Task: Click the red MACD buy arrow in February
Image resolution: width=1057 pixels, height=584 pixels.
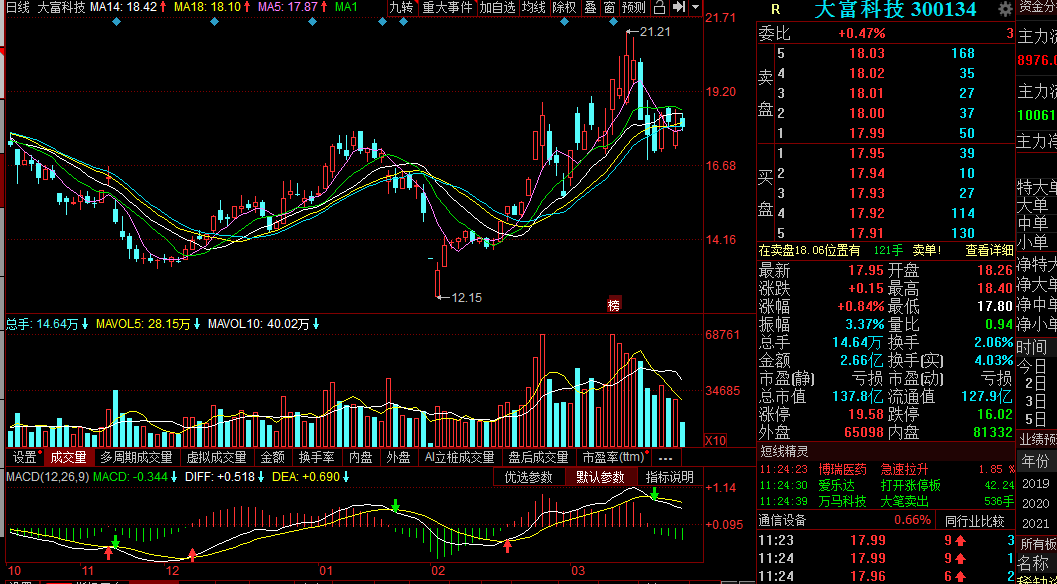Action: [508, 545]
